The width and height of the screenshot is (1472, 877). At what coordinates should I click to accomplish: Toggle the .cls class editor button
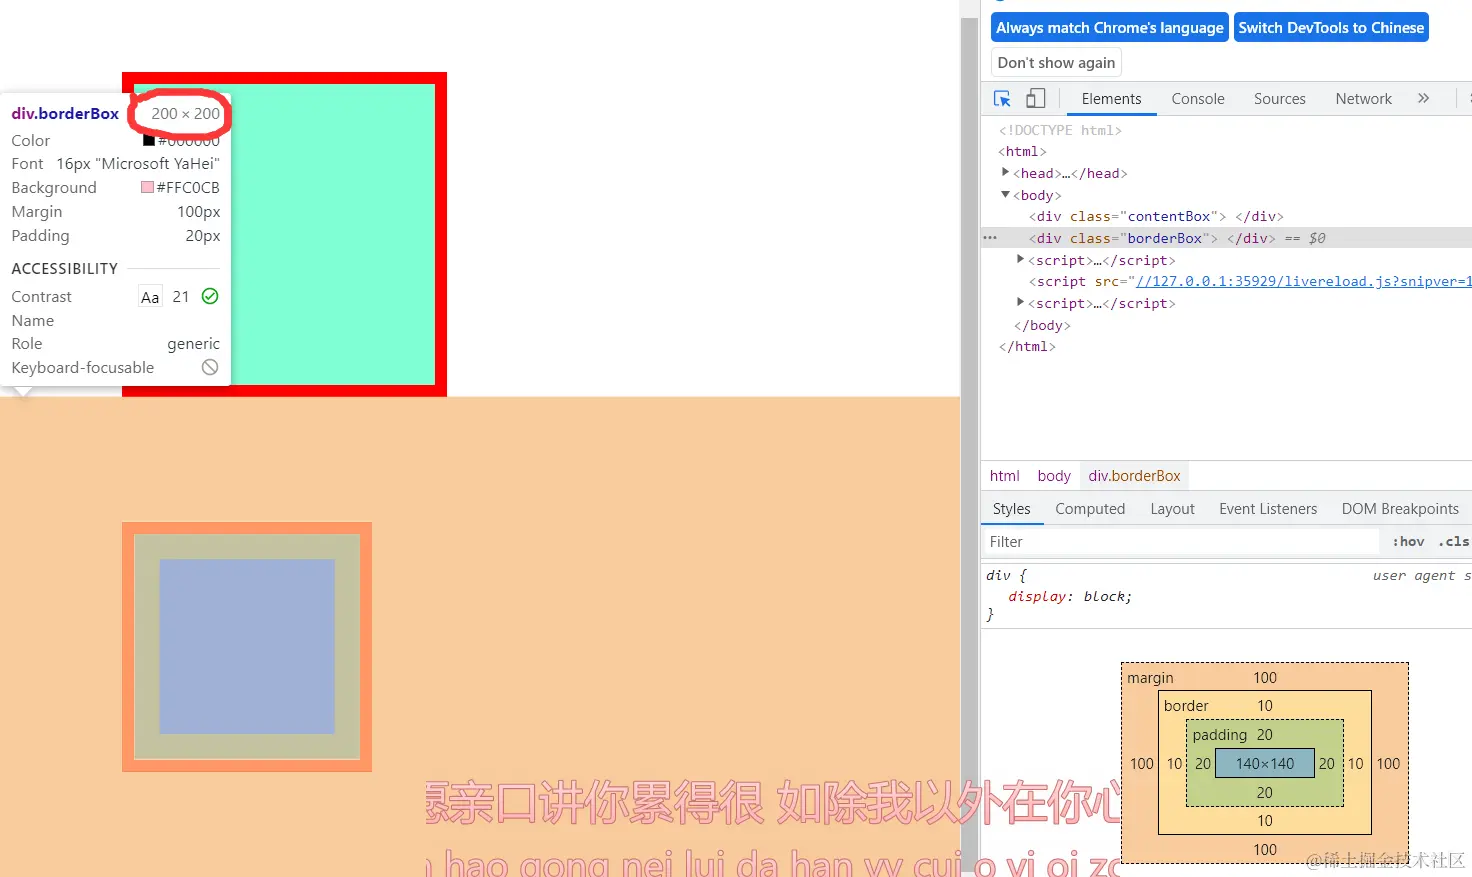(x=1453, y=542)
